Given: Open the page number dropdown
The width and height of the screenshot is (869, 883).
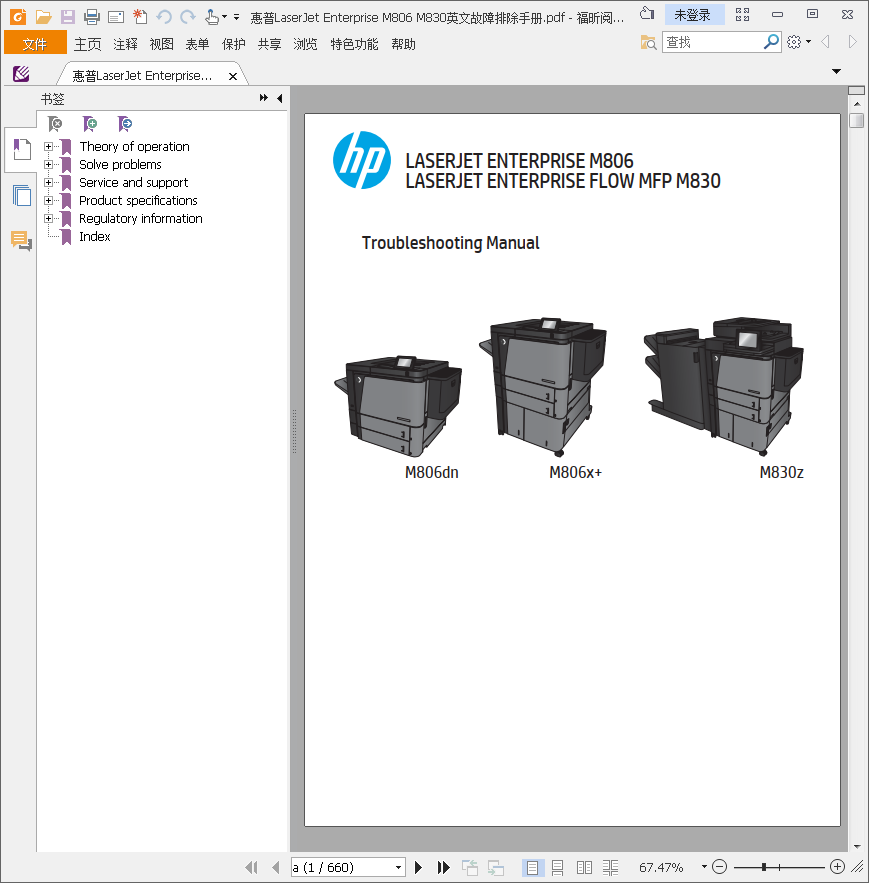Looking at the screenshot, I should pyautogui.click(x=398, y=867).
